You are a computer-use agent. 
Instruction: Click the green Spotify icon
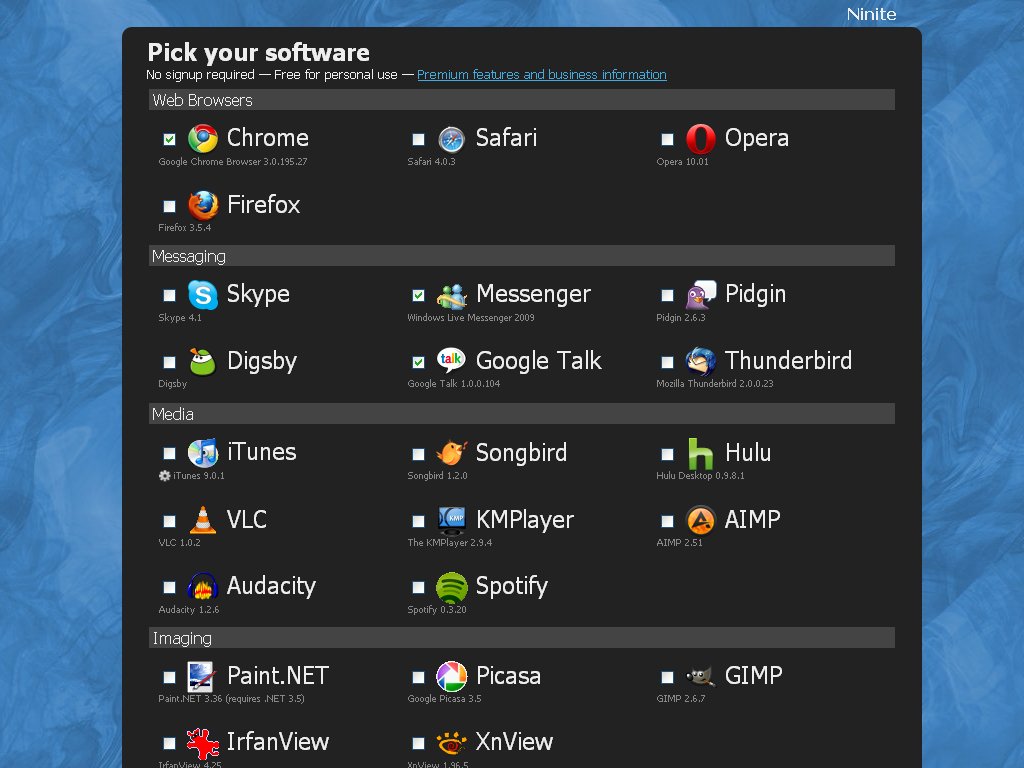click(451, 587)
